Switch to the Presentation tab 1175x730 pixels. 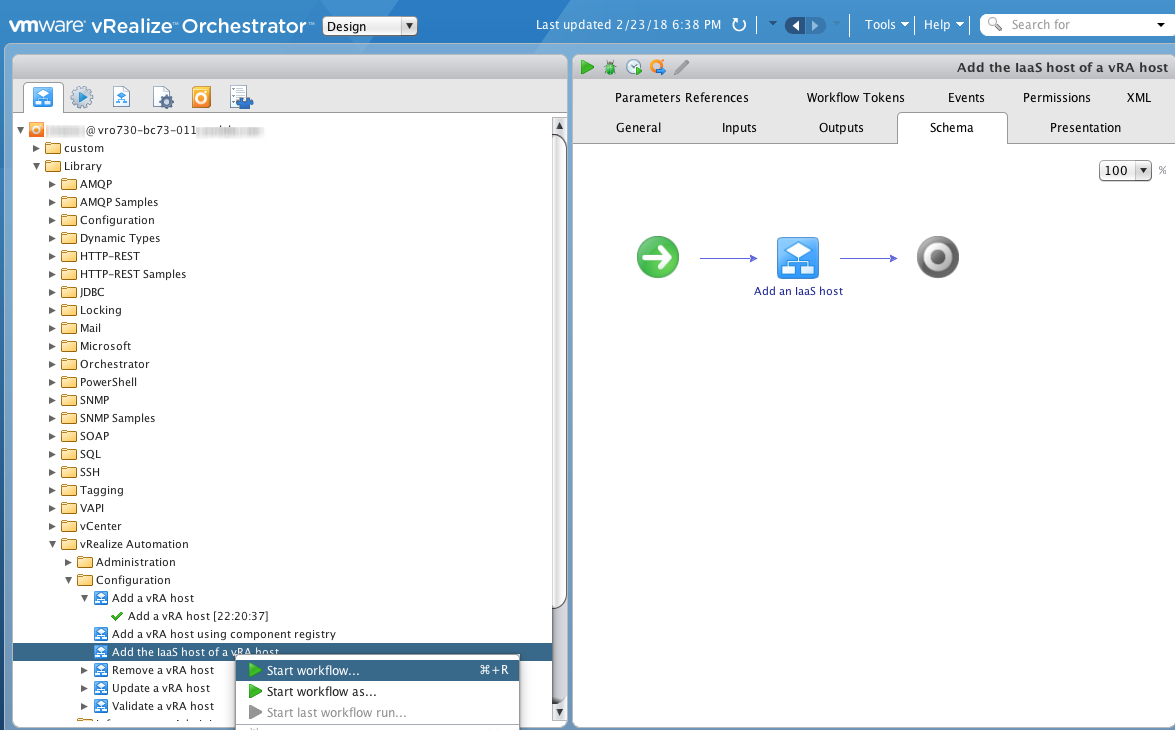pyautogui.click(x=1085, y=127)
